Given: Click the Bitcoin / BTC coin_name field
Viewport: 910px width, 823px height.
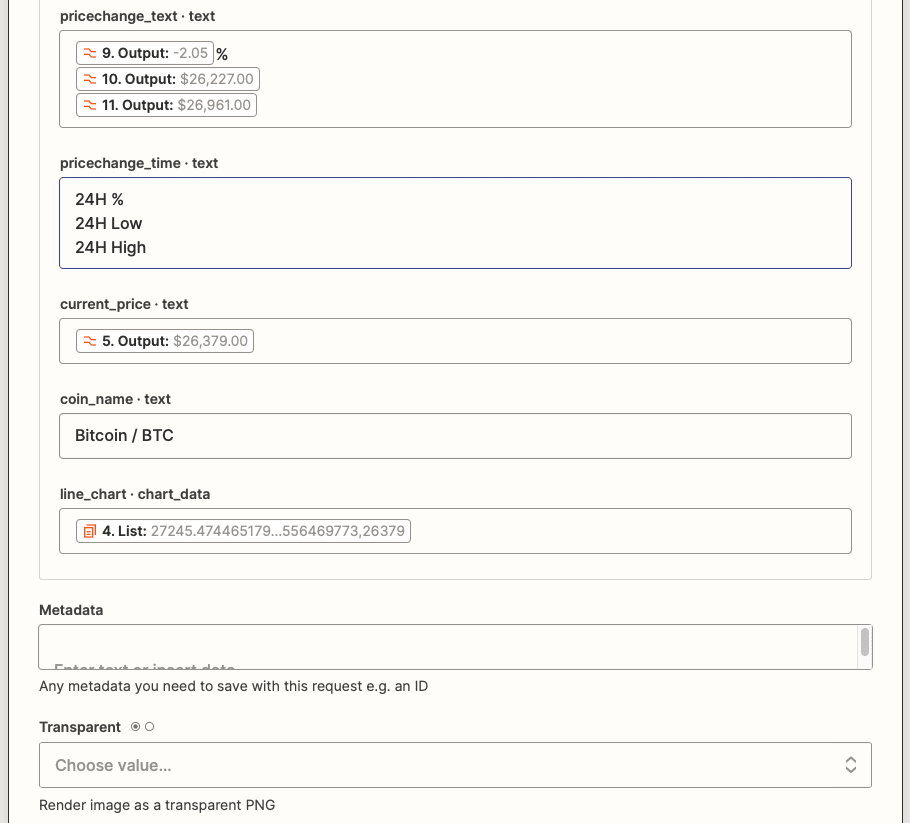Looking at the screenshot, I should pos(455,435).
